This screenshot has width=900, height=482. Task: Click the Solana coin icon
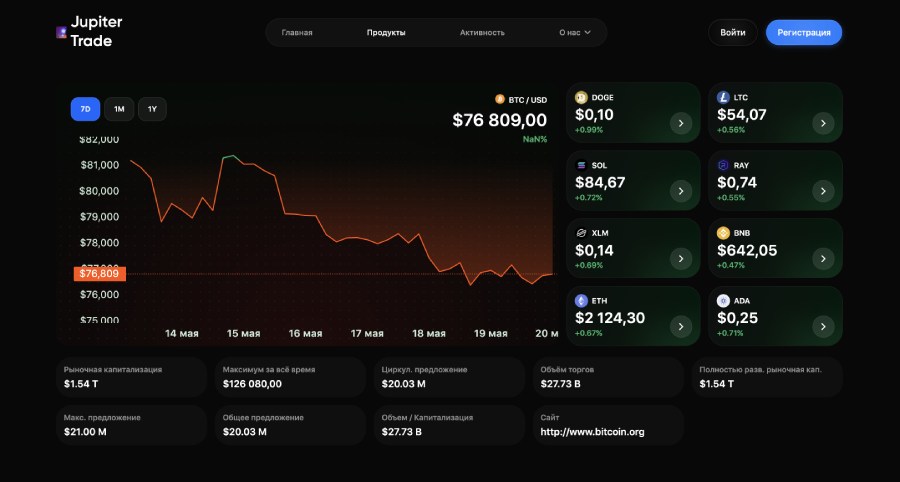581,165
